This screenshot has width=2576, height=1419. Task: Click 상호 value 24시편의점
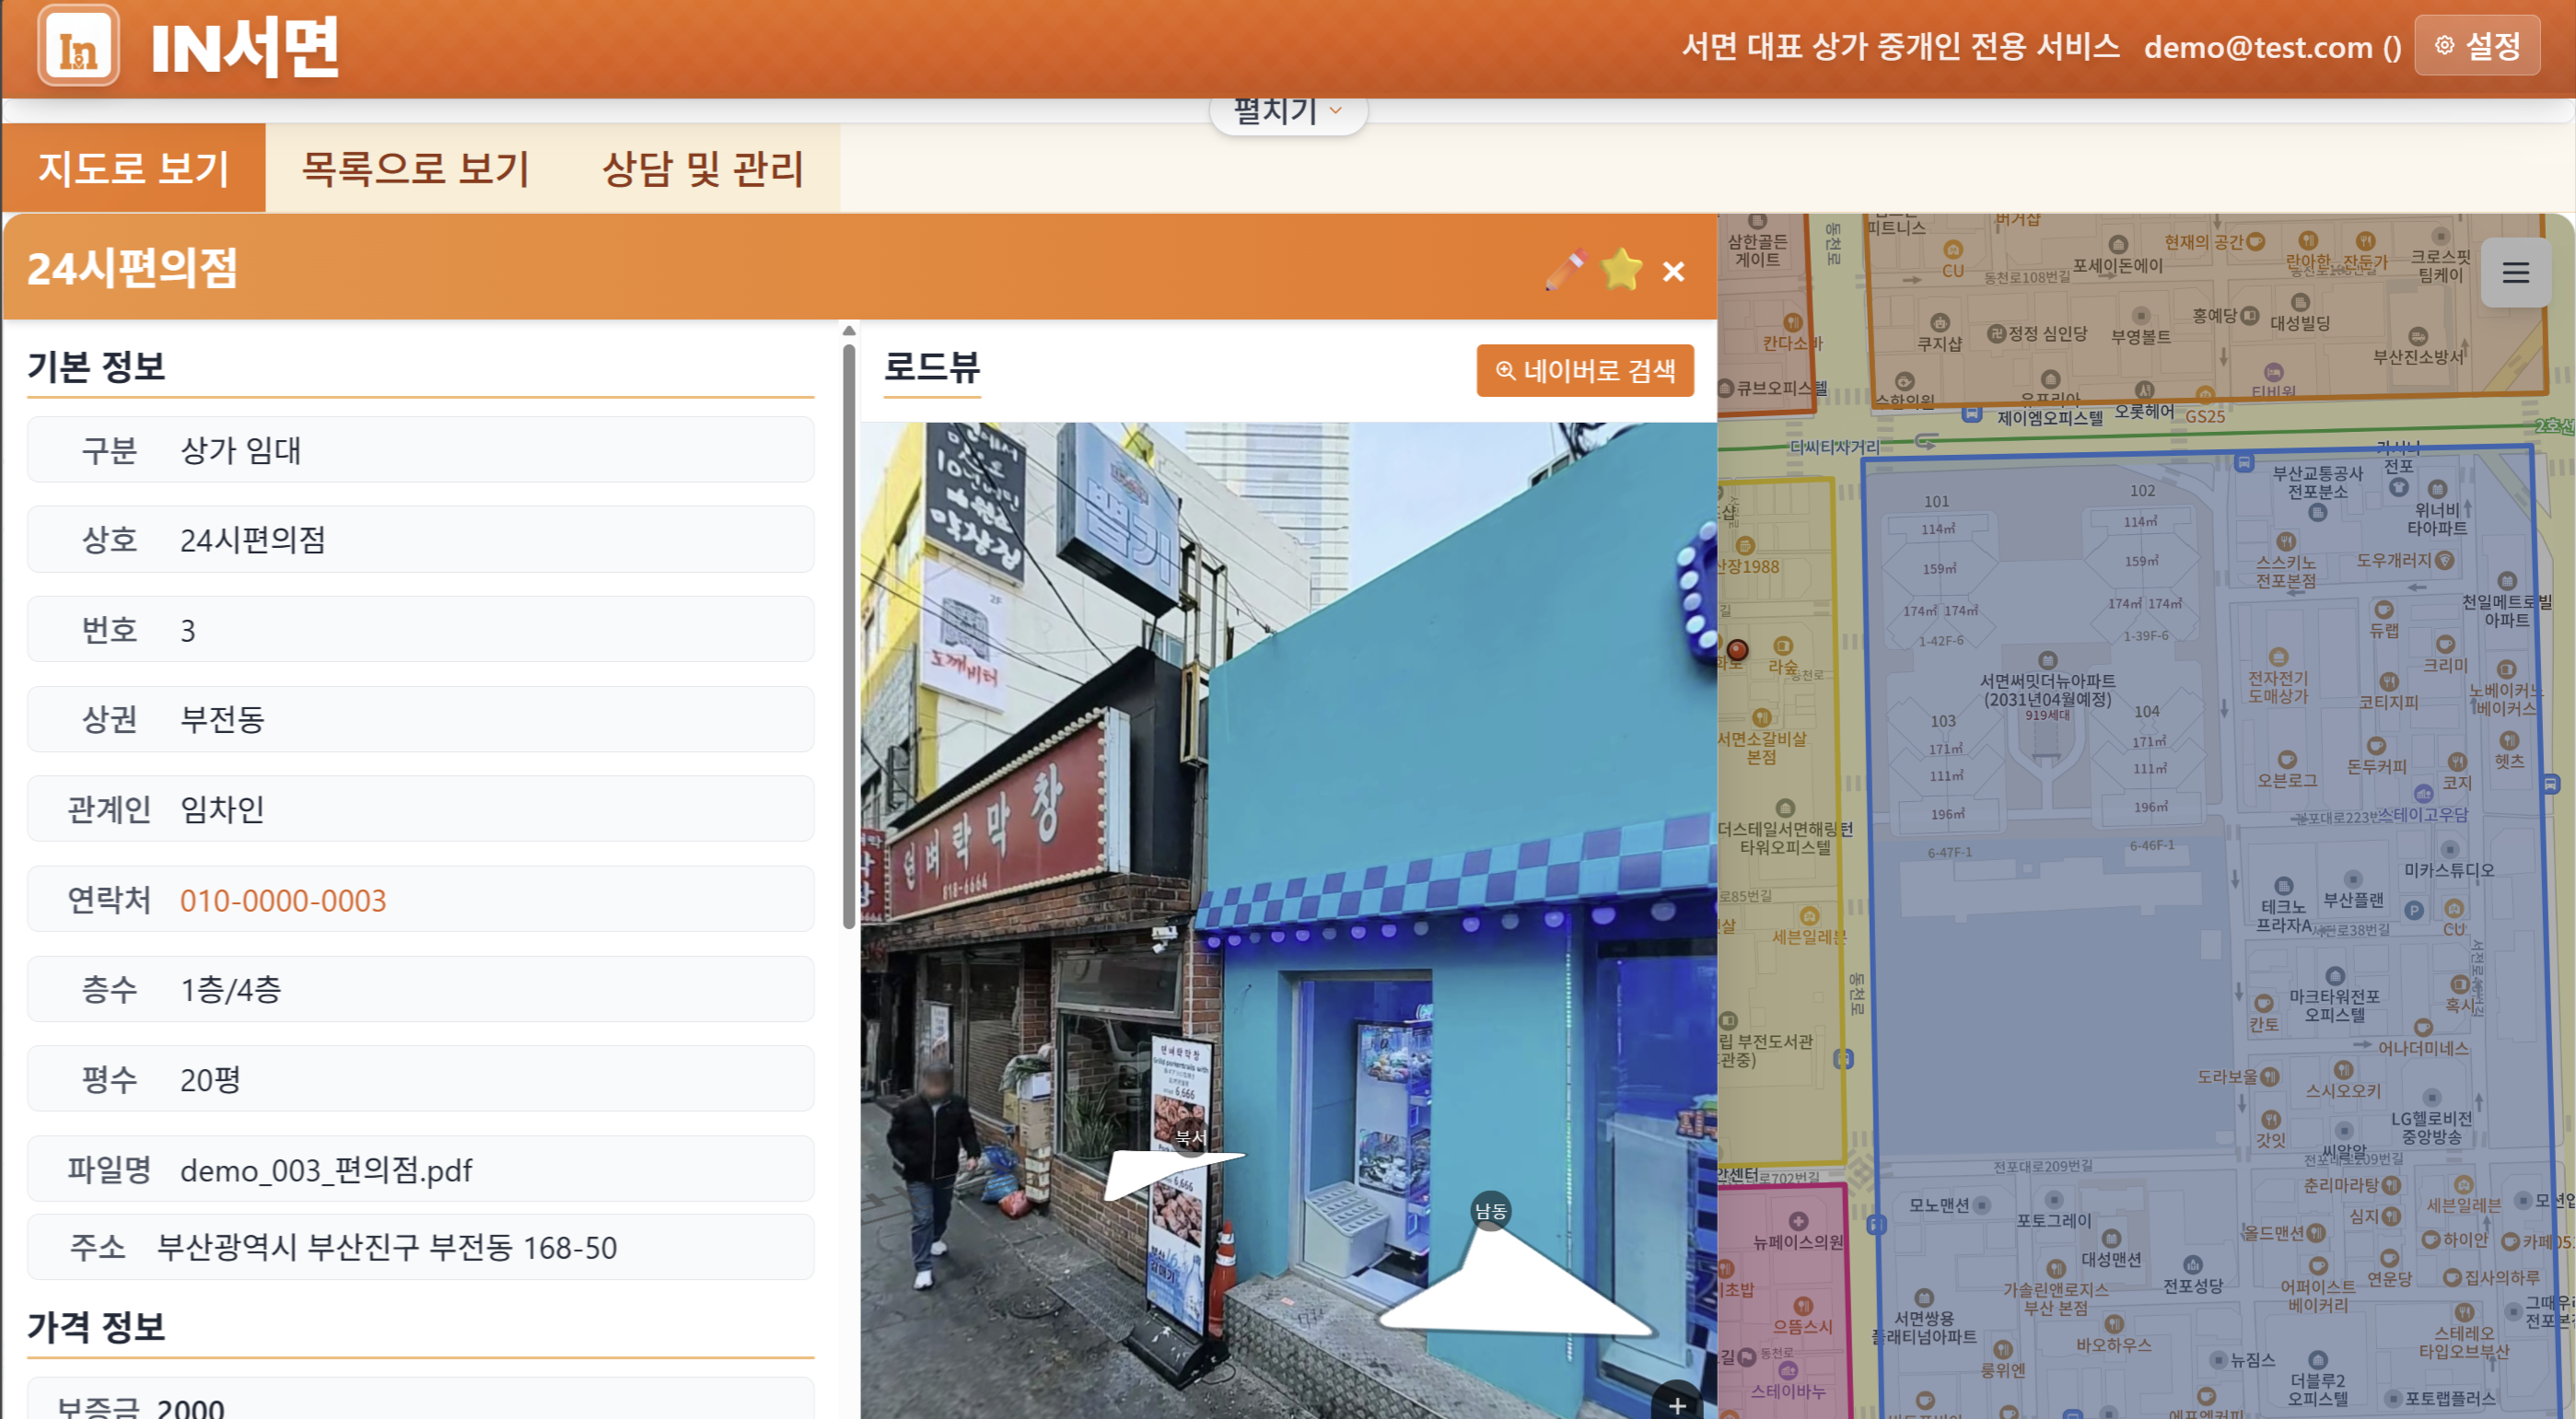pyautogui.click(x=252, y=540)
